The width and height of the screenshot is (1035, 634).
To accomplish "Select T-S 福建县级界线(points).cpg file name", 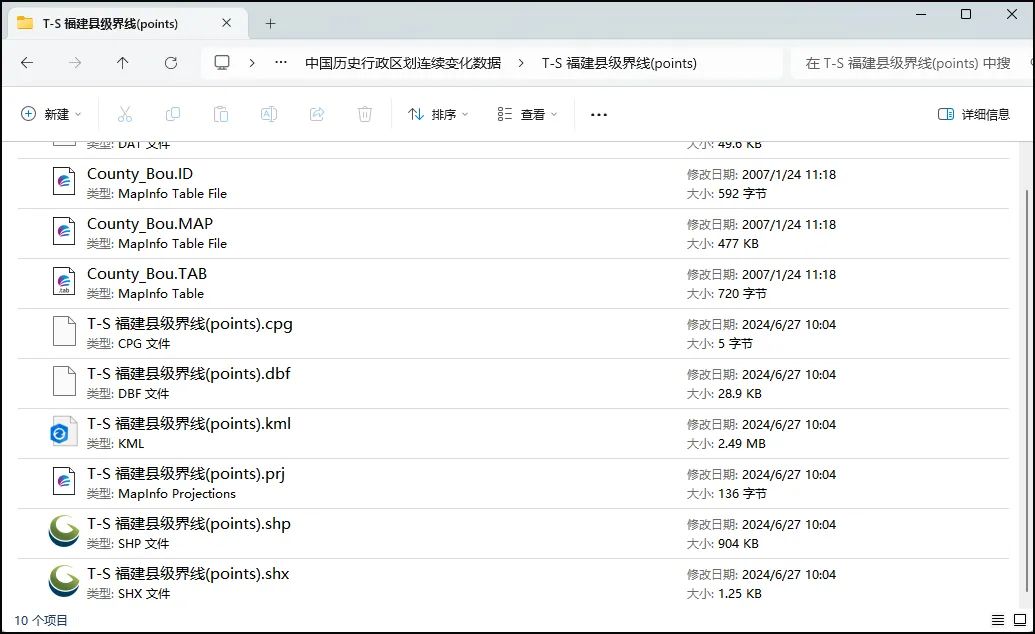I will coord(189,324).
